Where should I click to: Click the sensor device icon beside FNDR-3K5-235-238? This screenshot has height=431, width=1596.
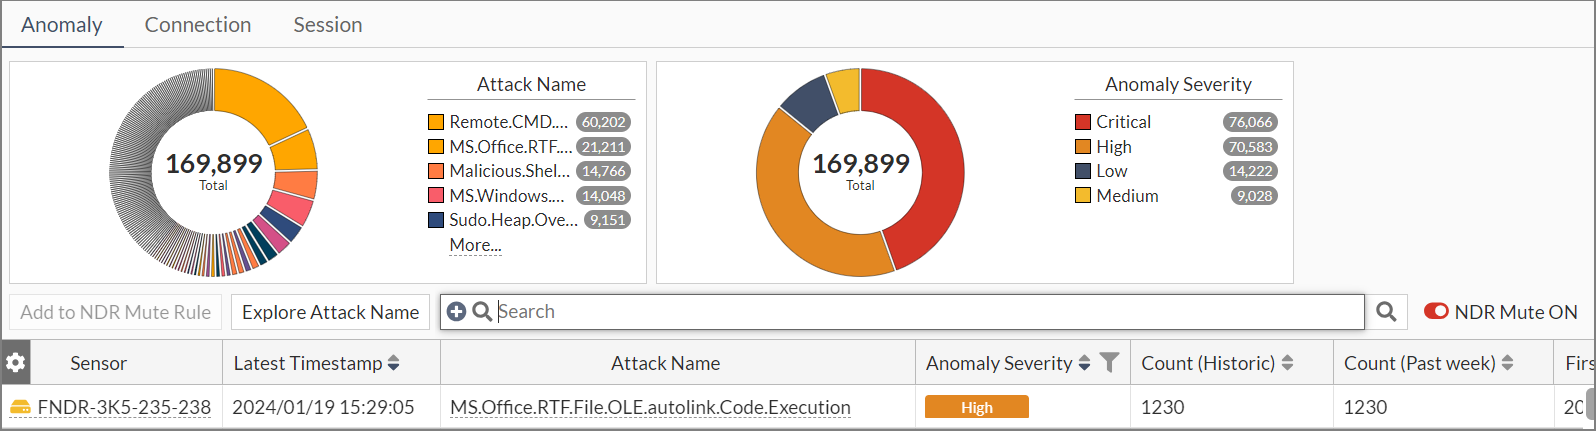(x=20, y=407)
